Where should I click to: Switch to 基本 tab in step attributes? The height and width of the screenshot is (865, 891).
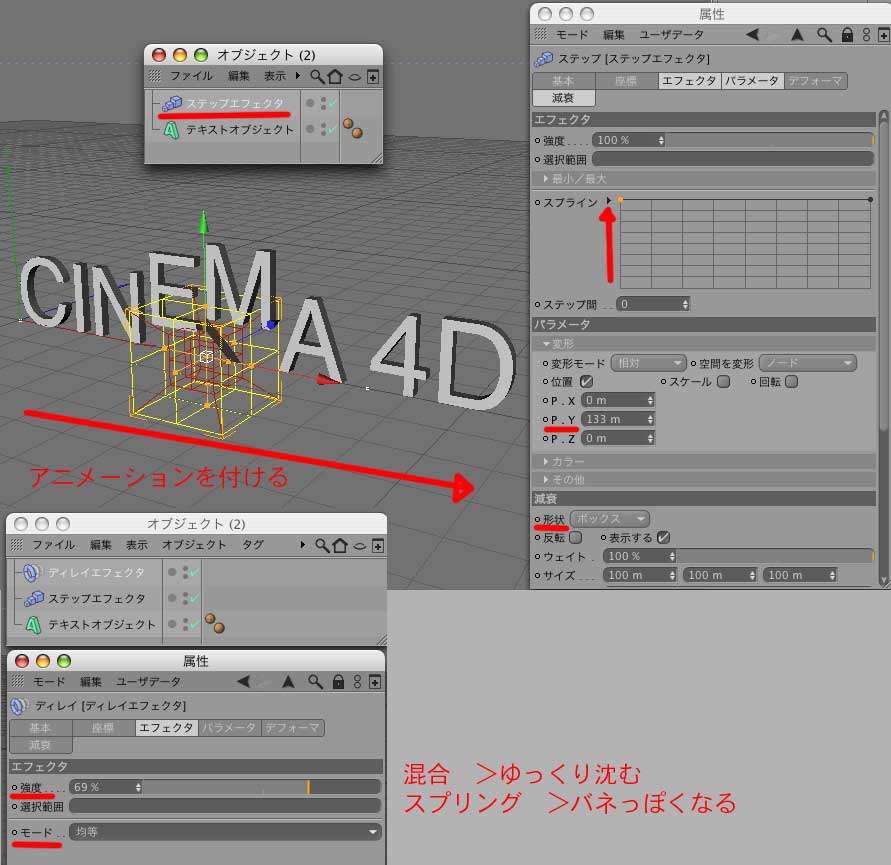[x=563, y=81]
